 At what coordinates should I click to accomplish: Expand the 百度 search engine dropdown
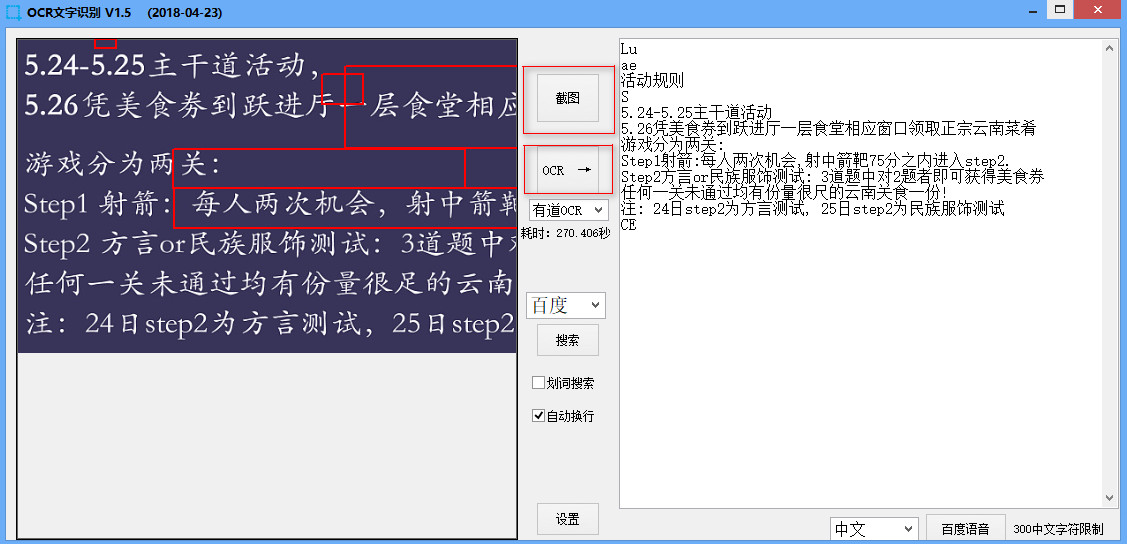(x=566, y=305)
